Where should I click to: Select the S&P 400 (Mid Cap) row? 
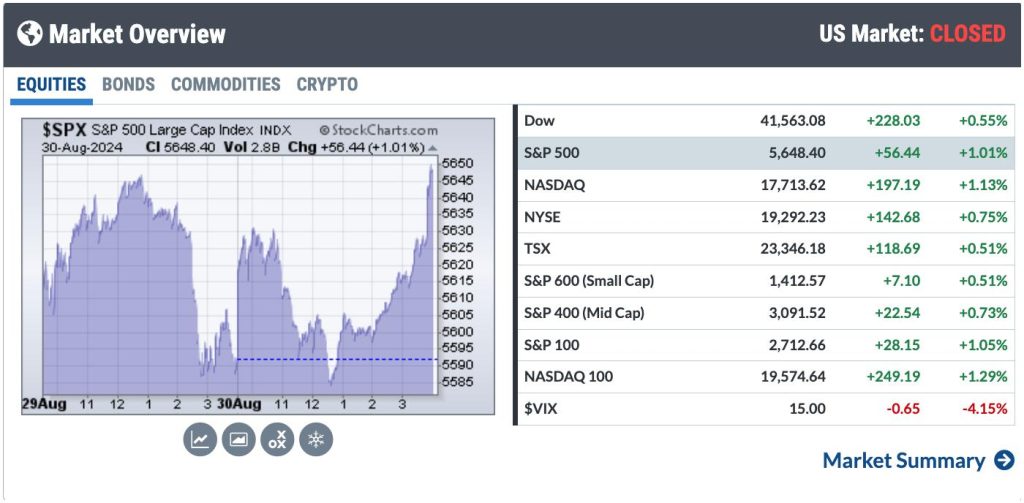(x=764, y=313)
